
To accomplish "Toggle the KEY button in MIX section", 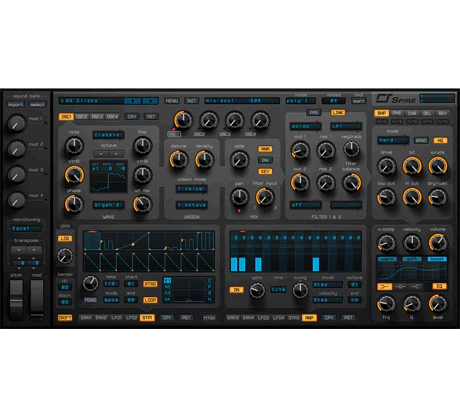I will (265, 172).
